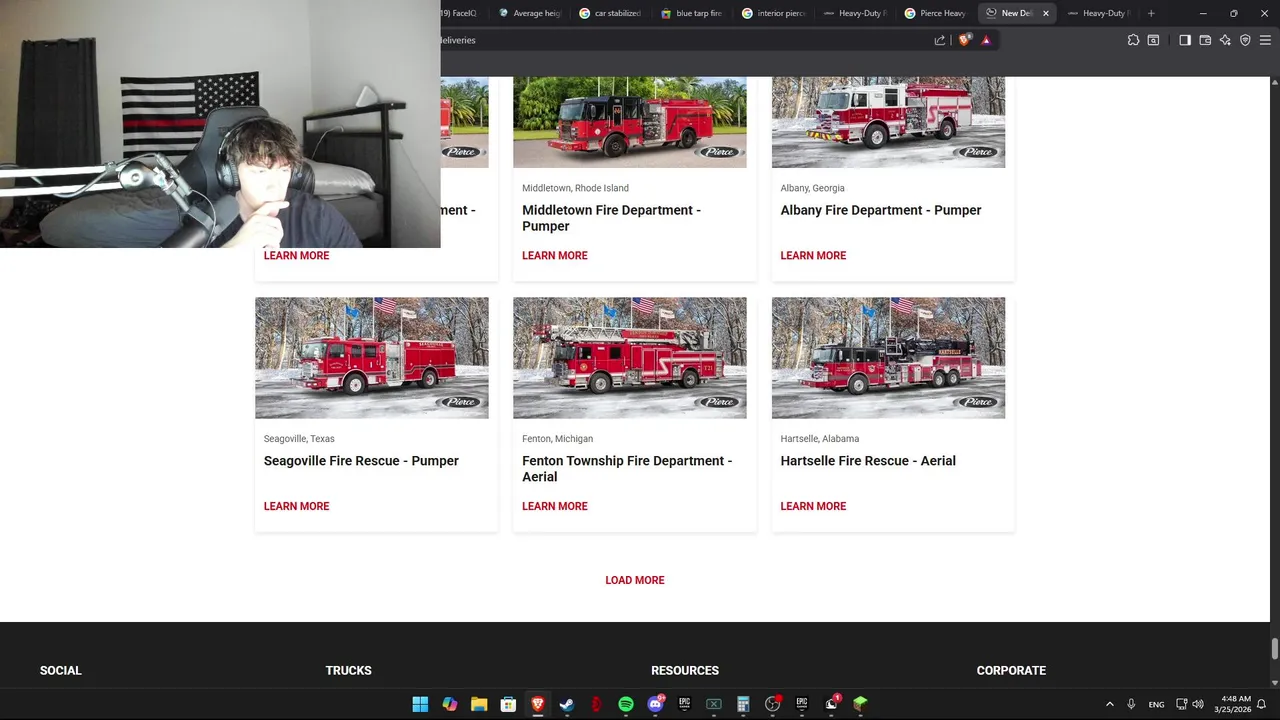Open the browser extensions puzzle icon
The image size is (1280, 720).
(x=1133, y=40)
